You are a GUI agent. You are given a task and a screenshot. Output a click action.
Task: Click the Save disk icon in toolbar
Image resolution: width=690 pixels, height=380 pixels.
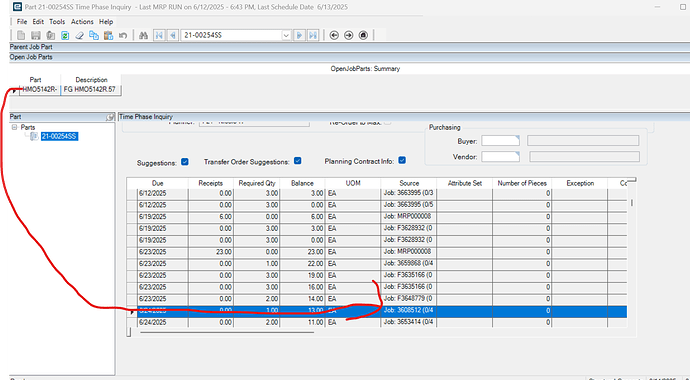pos(36,35)
